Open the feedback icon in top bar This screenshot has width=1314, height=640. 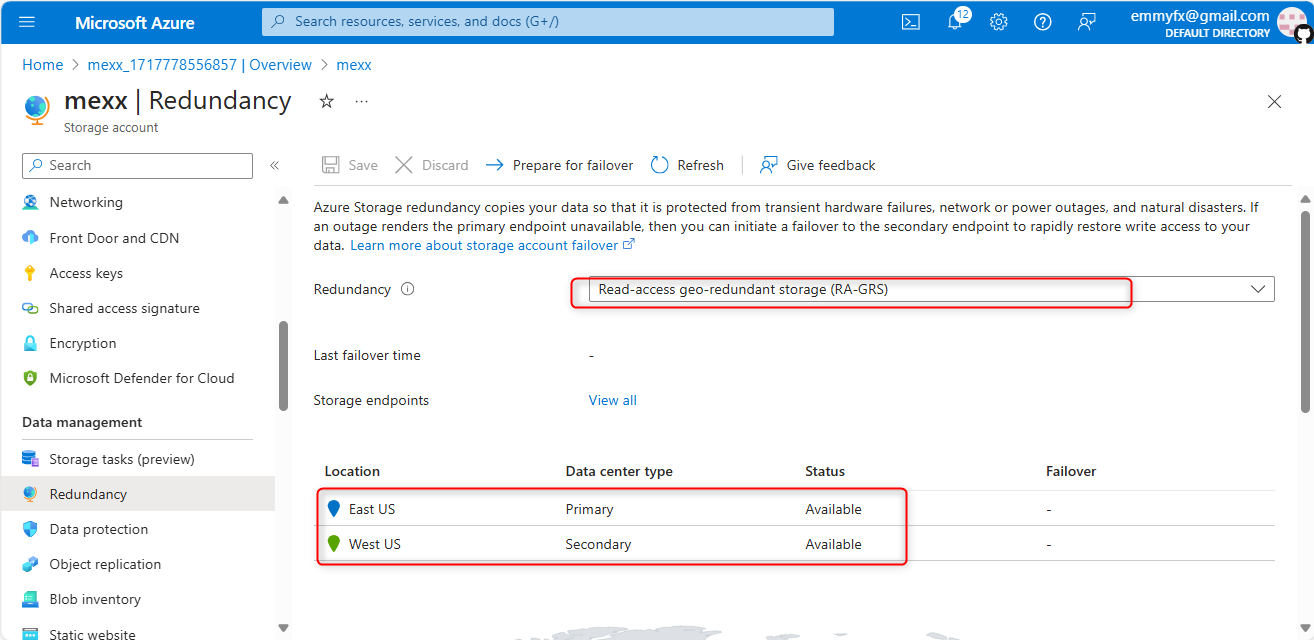click(1086, 22)
